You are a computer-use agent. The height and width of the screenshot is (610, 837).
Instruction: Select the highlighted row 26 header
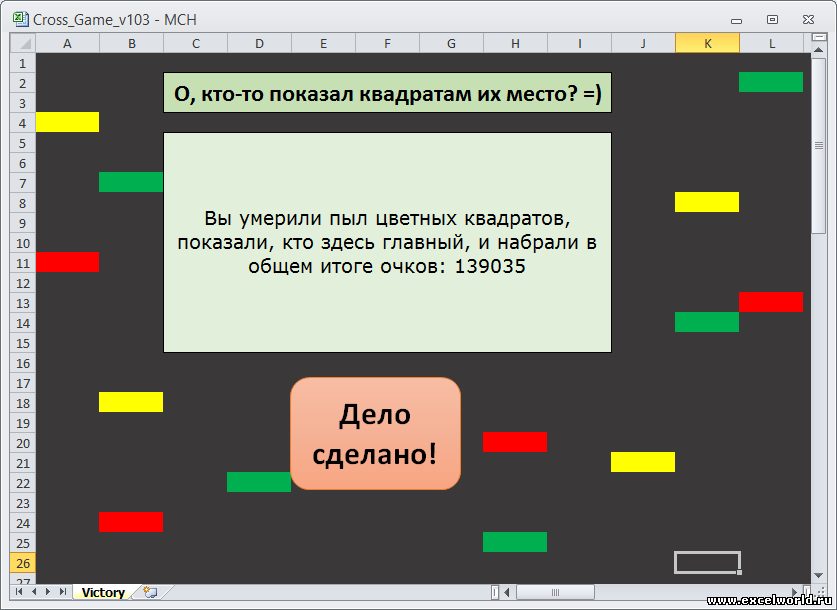click(x=22, y=563)
